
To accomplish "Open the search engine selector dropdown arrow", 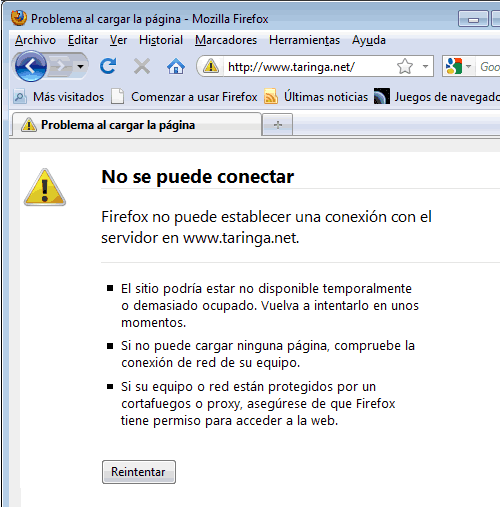I will tap(468, 66).
